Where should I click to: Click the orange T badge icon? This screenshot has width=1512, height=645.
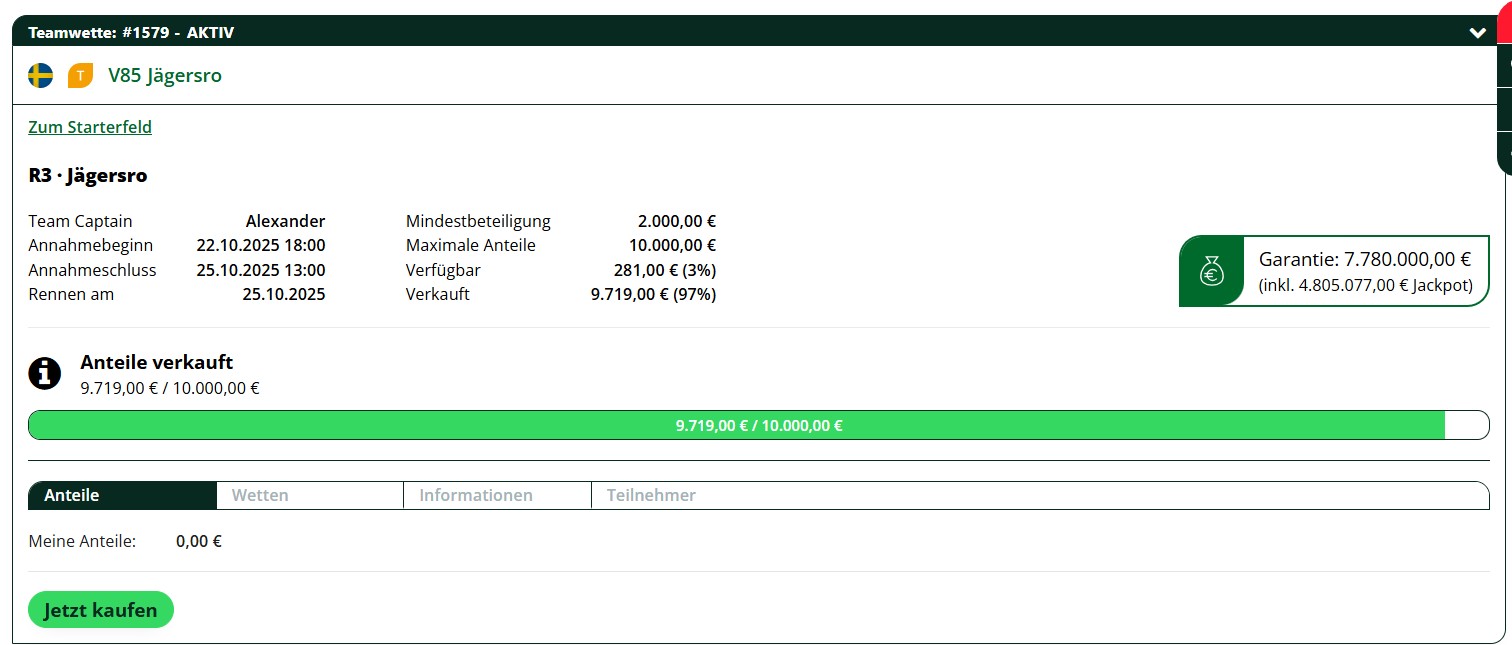80,76
